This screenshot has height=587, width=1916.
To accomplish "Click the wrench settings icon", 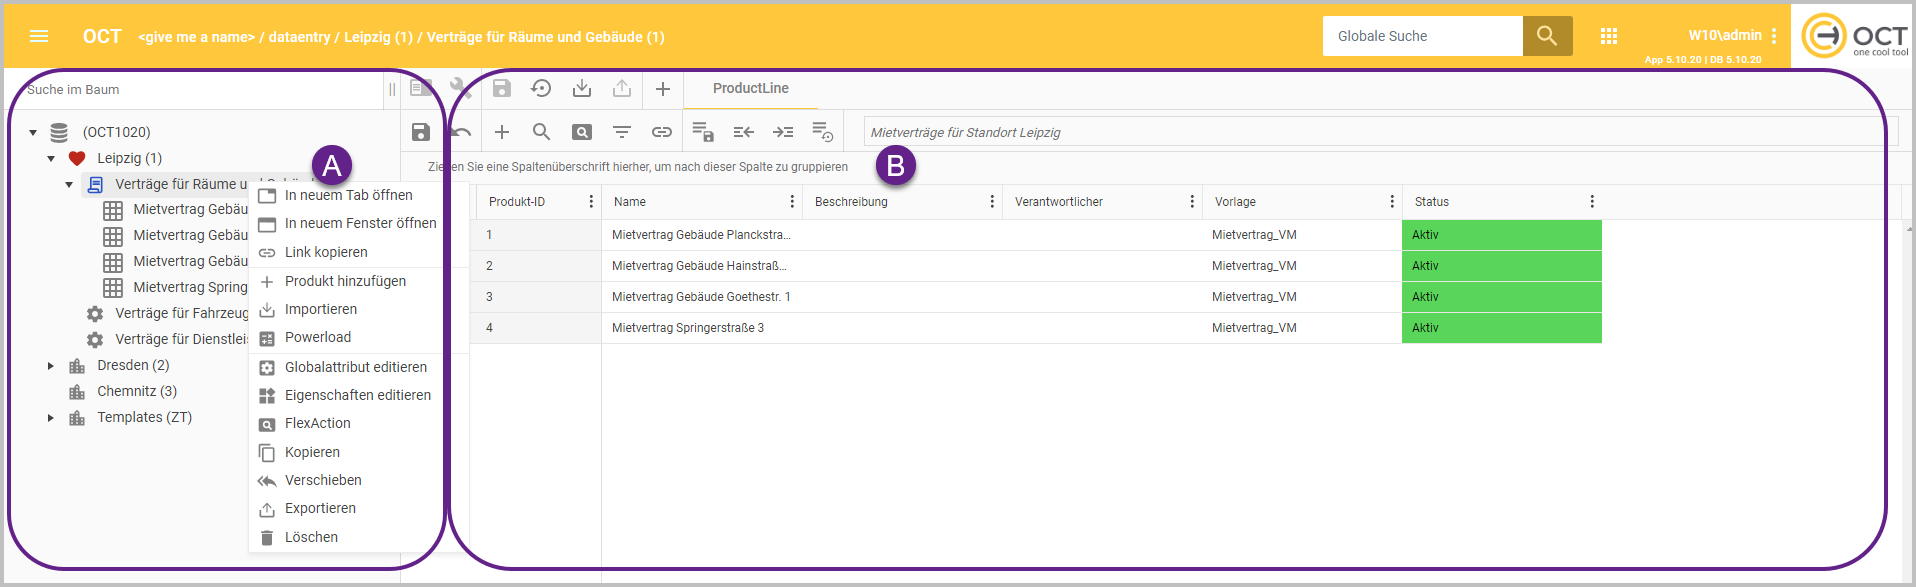I will 460,88.
